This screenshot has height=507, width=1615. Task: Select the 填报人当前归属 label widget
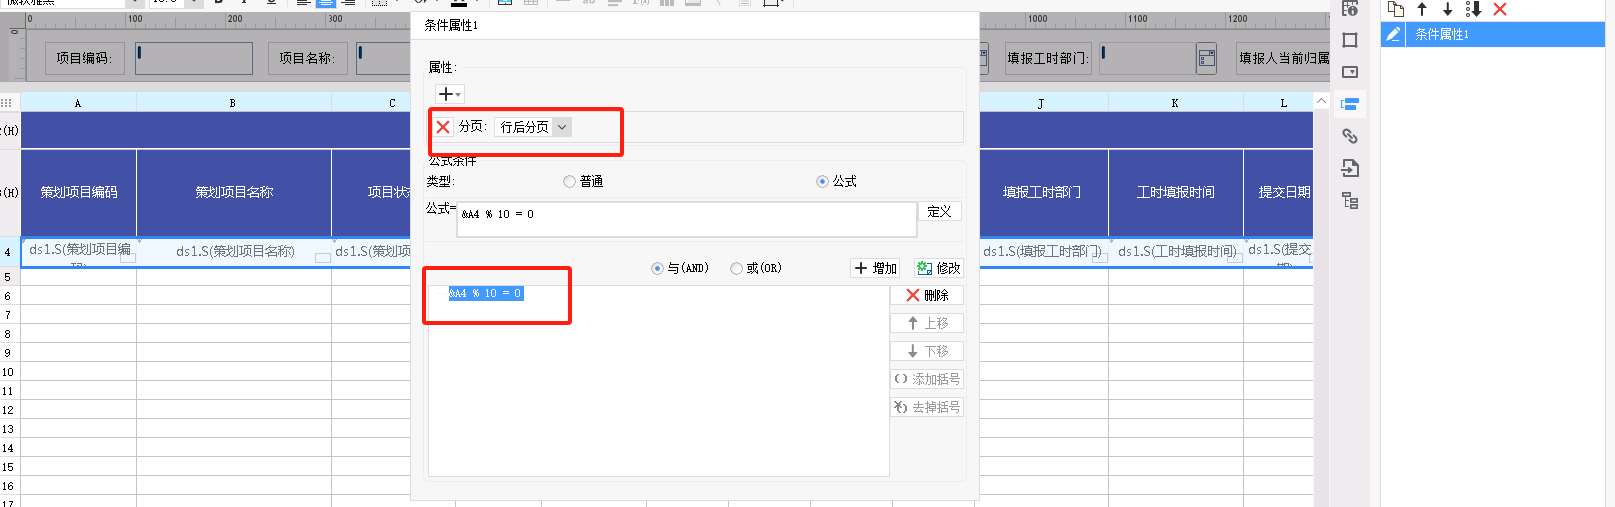click(1284, 58)
